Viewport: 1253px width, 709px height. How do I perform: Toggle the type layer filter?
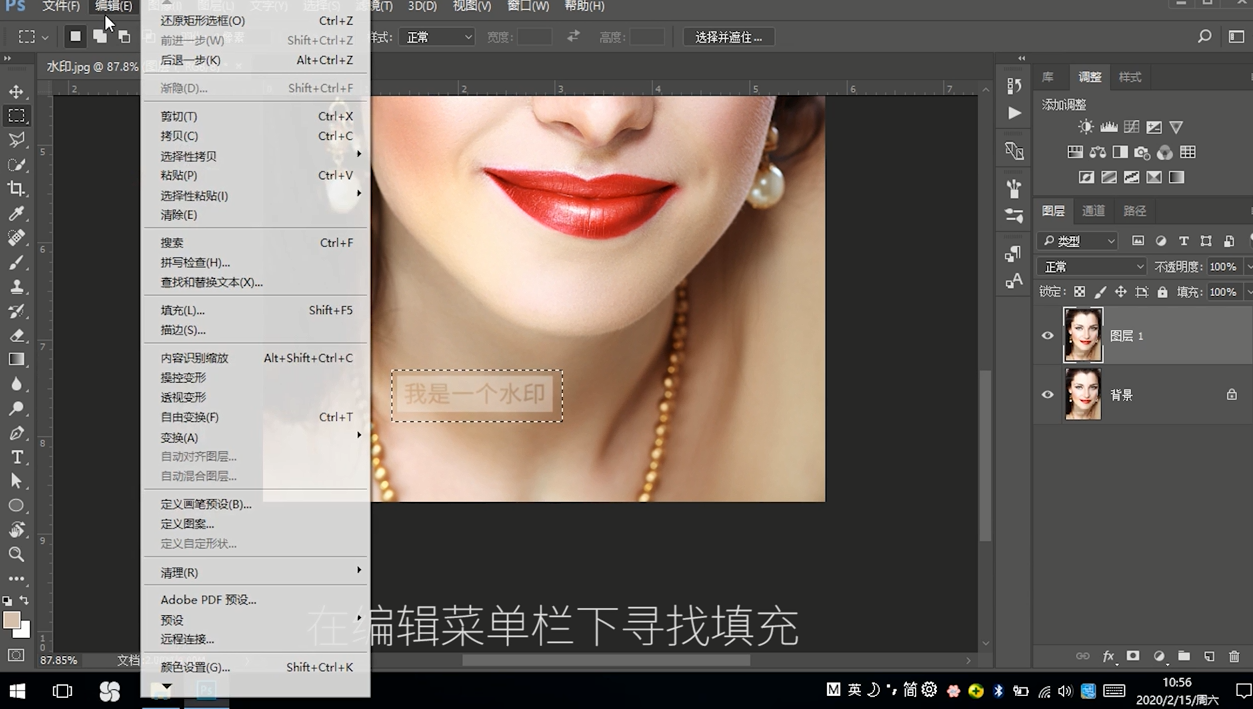click(1183, 241)
